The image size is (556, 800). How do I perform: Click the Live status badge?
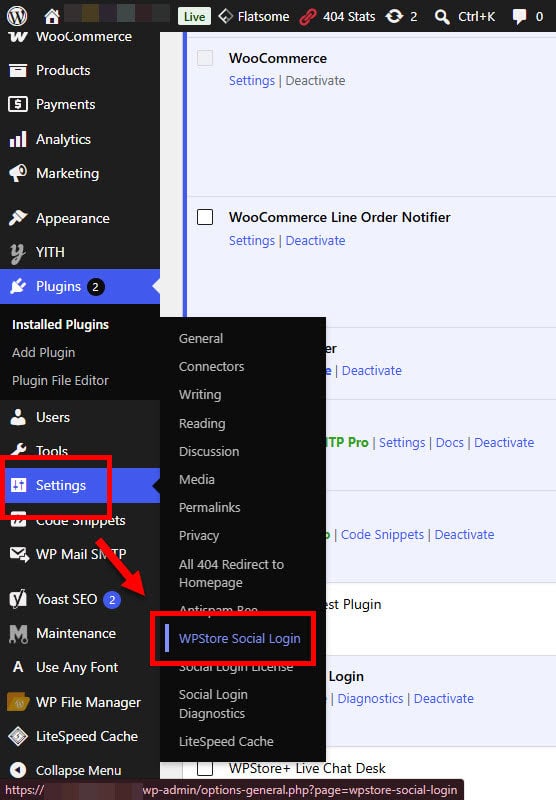pos(194,16)
